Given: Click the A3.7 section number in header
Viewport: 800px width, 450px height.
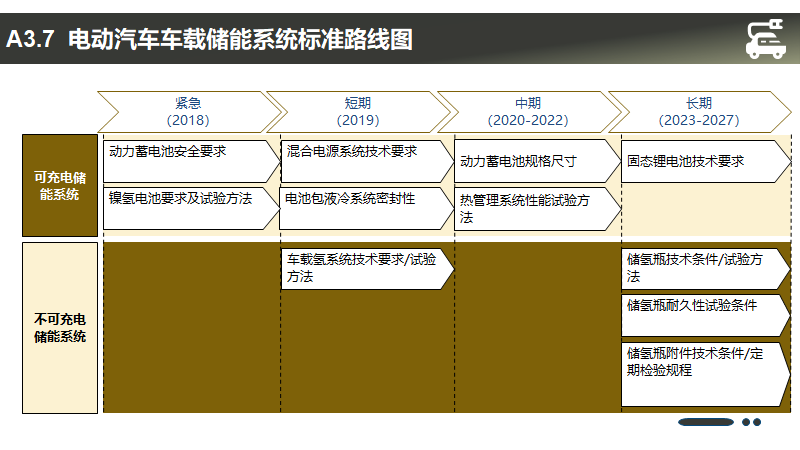Looking at the screenshot, I should [30, 39].
